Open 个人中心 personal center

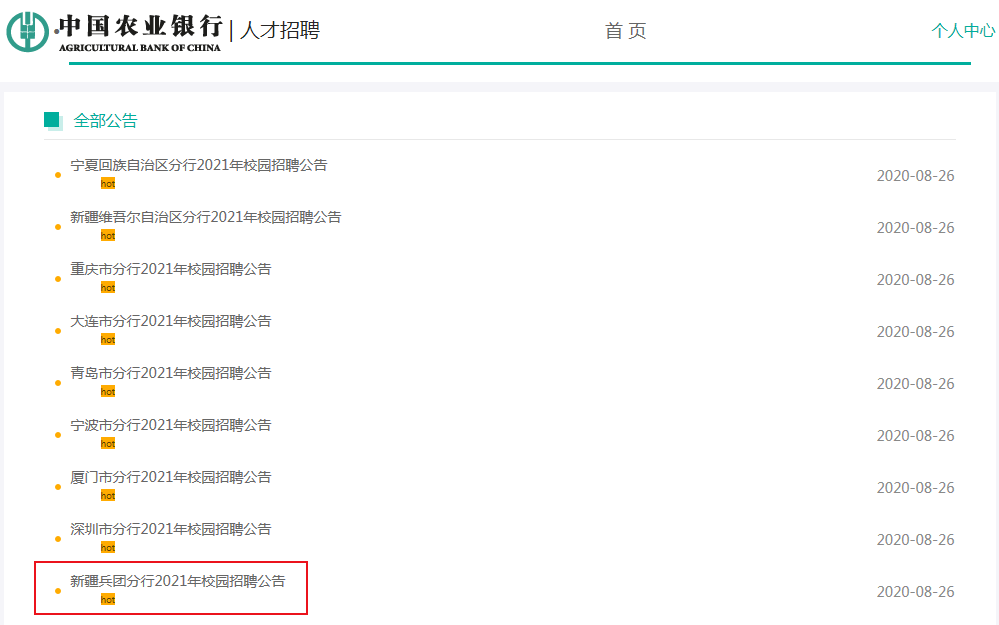pos(963,31)
